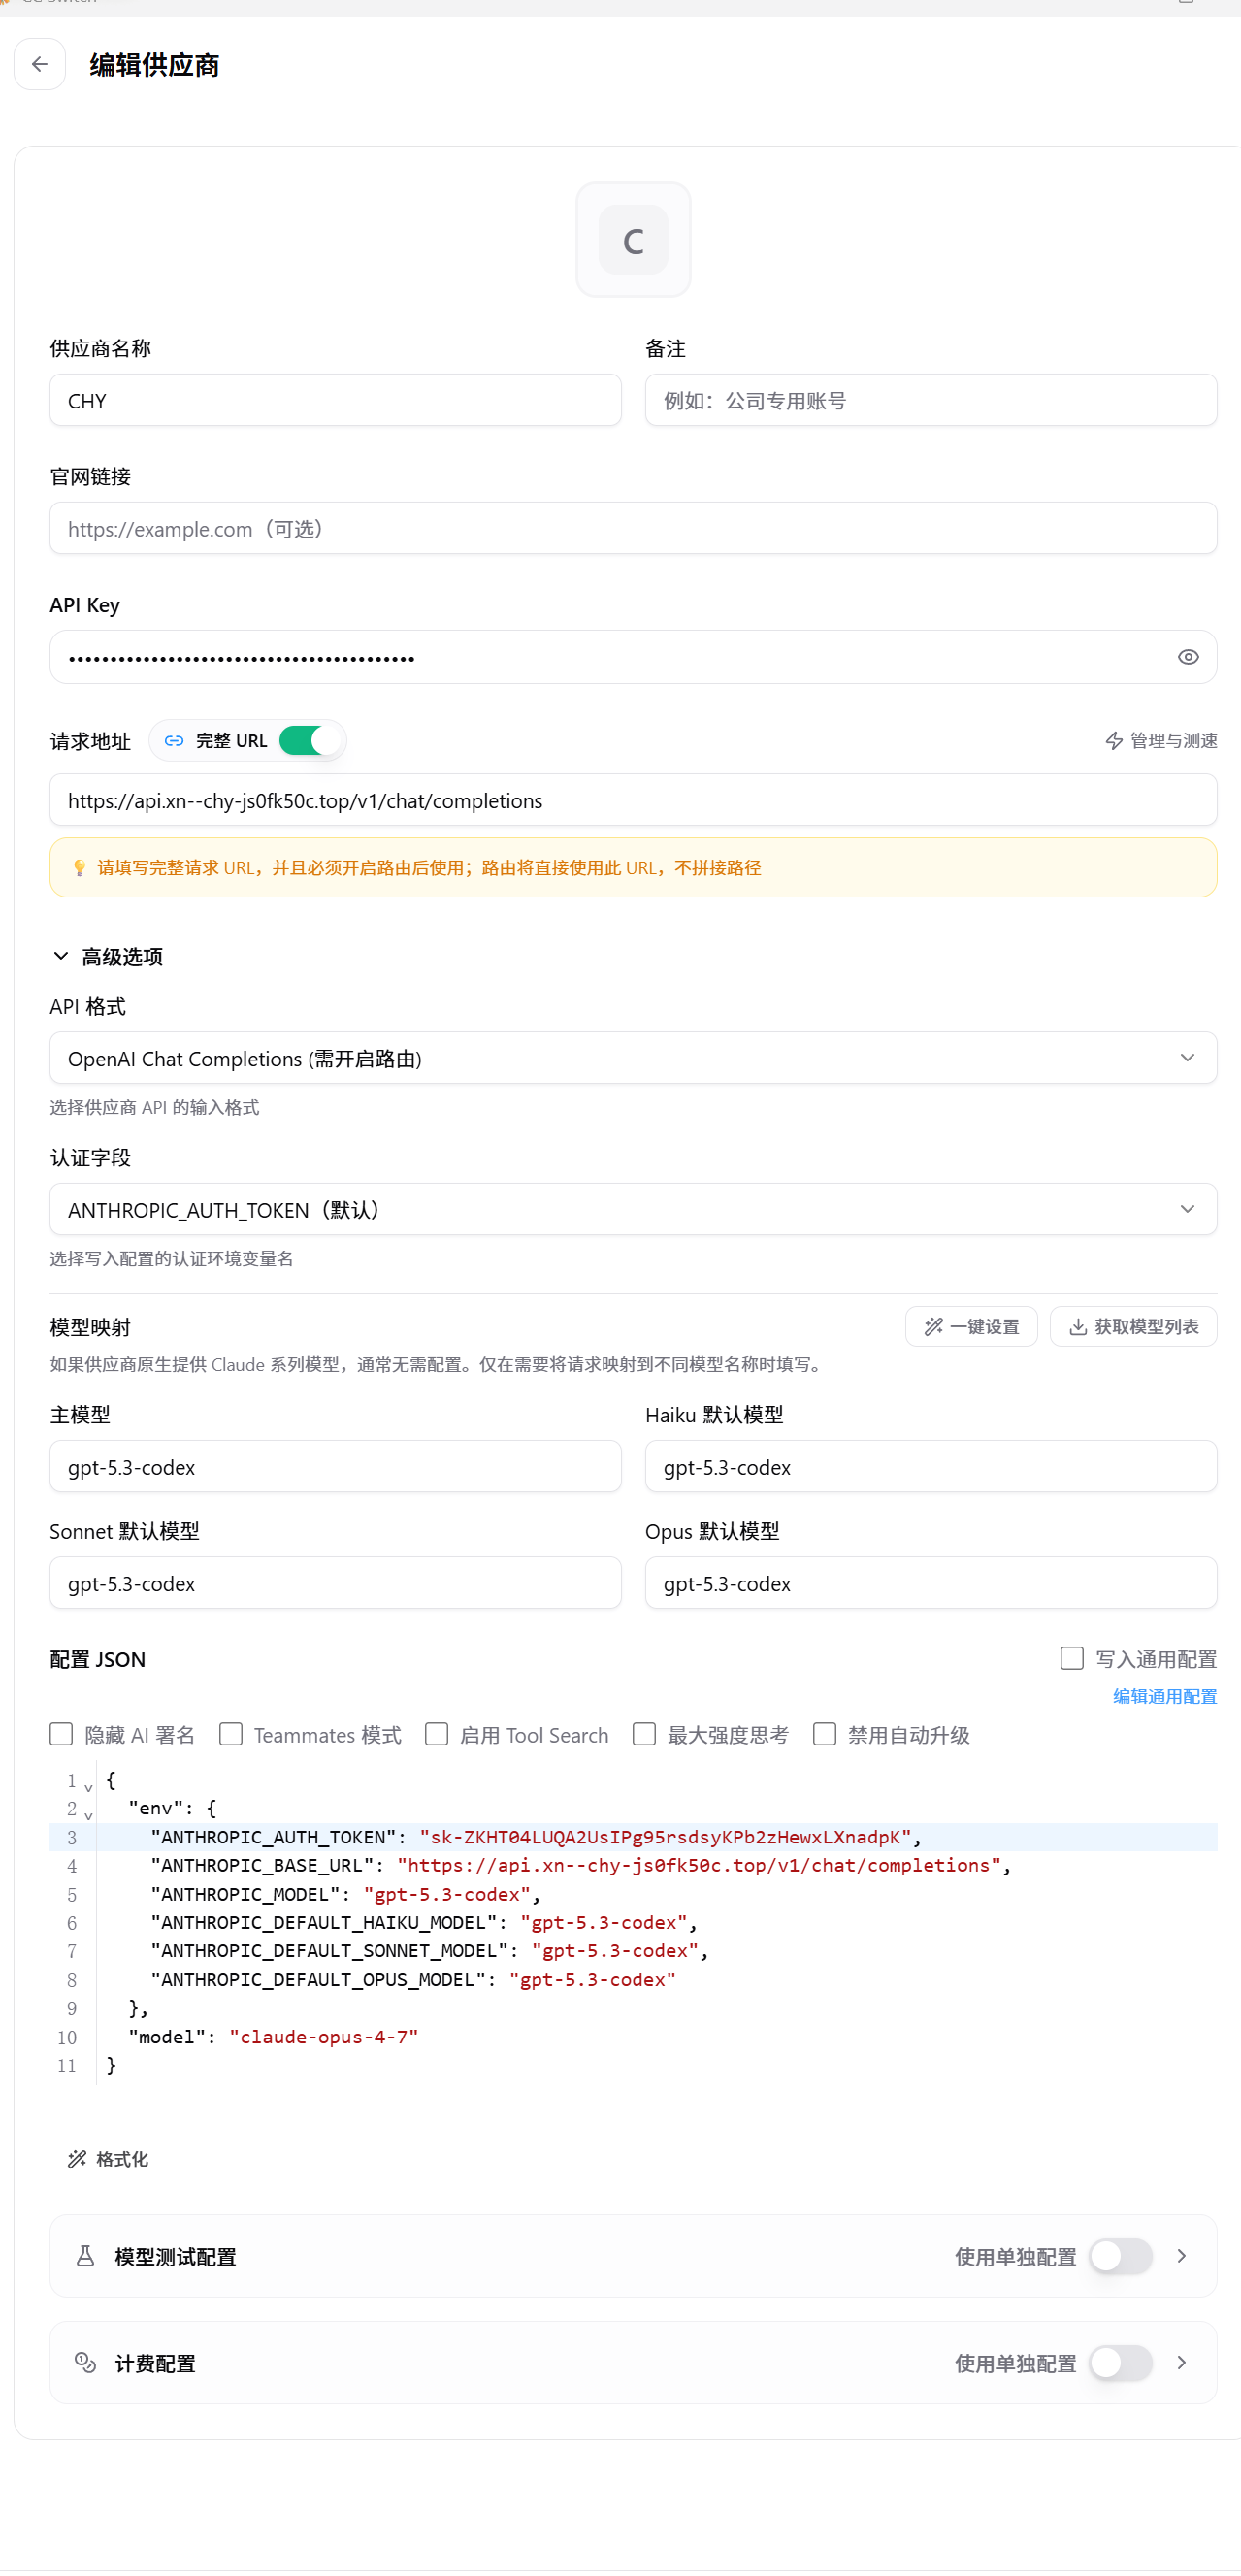The height and width of the screenshot is (2576, 1241).
Task: Click ANTHROPIC_DEFAULT_HAIKU_MODEL line in JSON
Action: click(x=424, y=1923)
